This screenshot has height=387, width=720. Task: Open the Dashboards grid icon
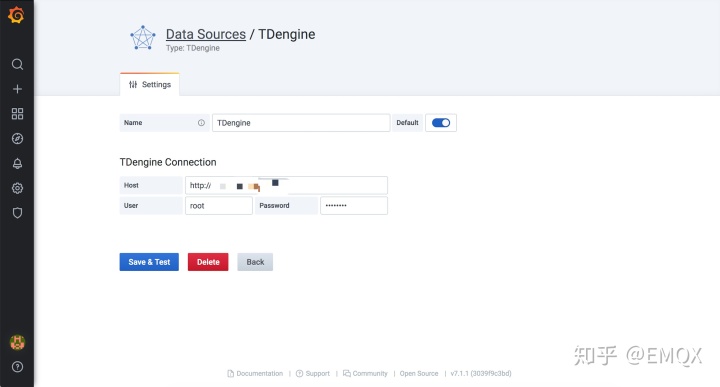[17, 114]
